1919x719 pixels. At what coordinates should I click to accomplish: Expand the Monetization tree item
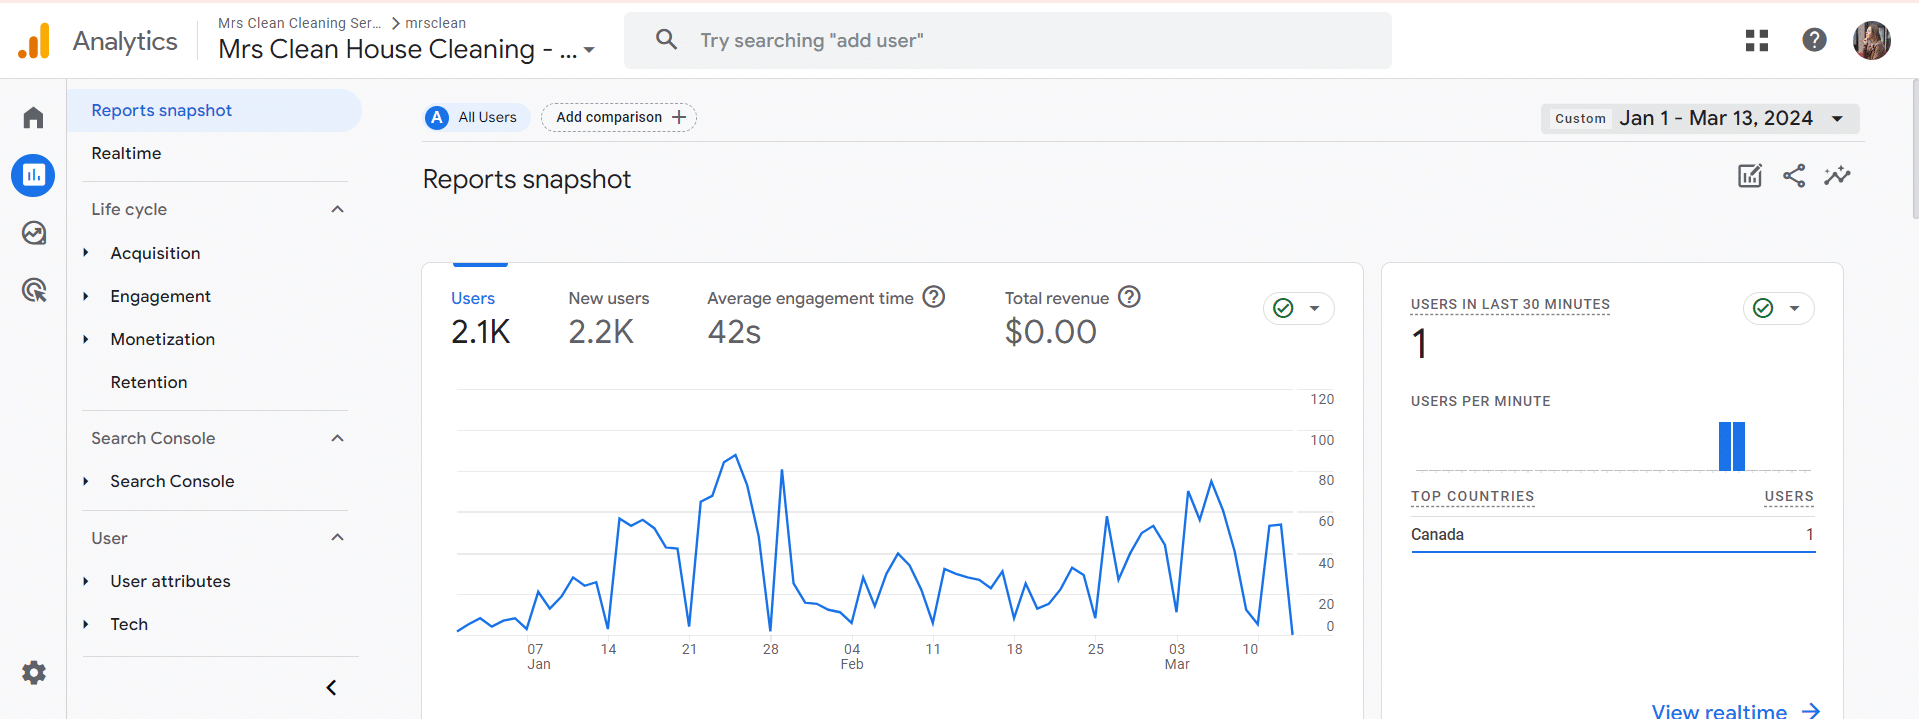point(86,339)
